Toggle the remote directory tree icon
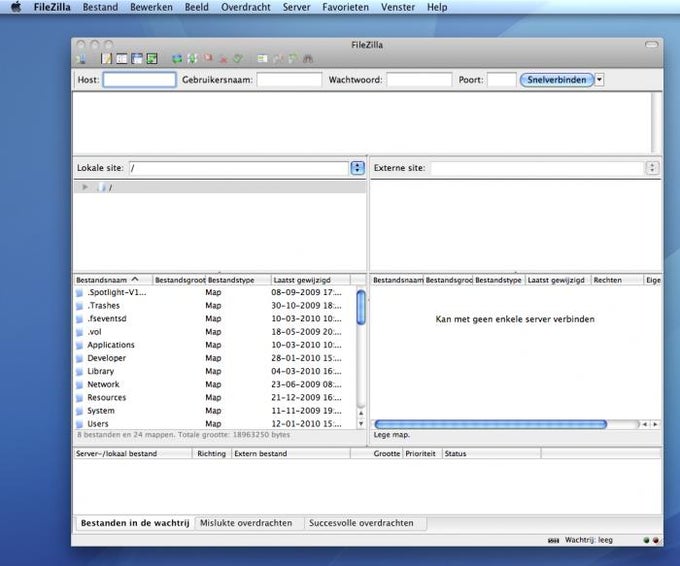 [x=137, y=59]
